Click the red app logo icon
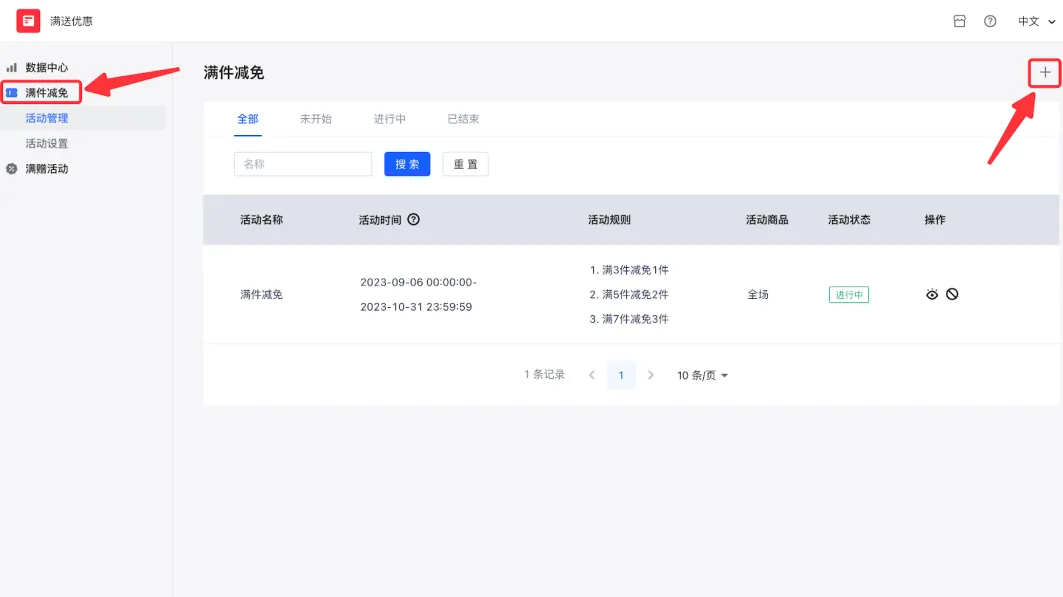Image resolution: width=1063 pixels, height=597 pixels. point(28,21)
